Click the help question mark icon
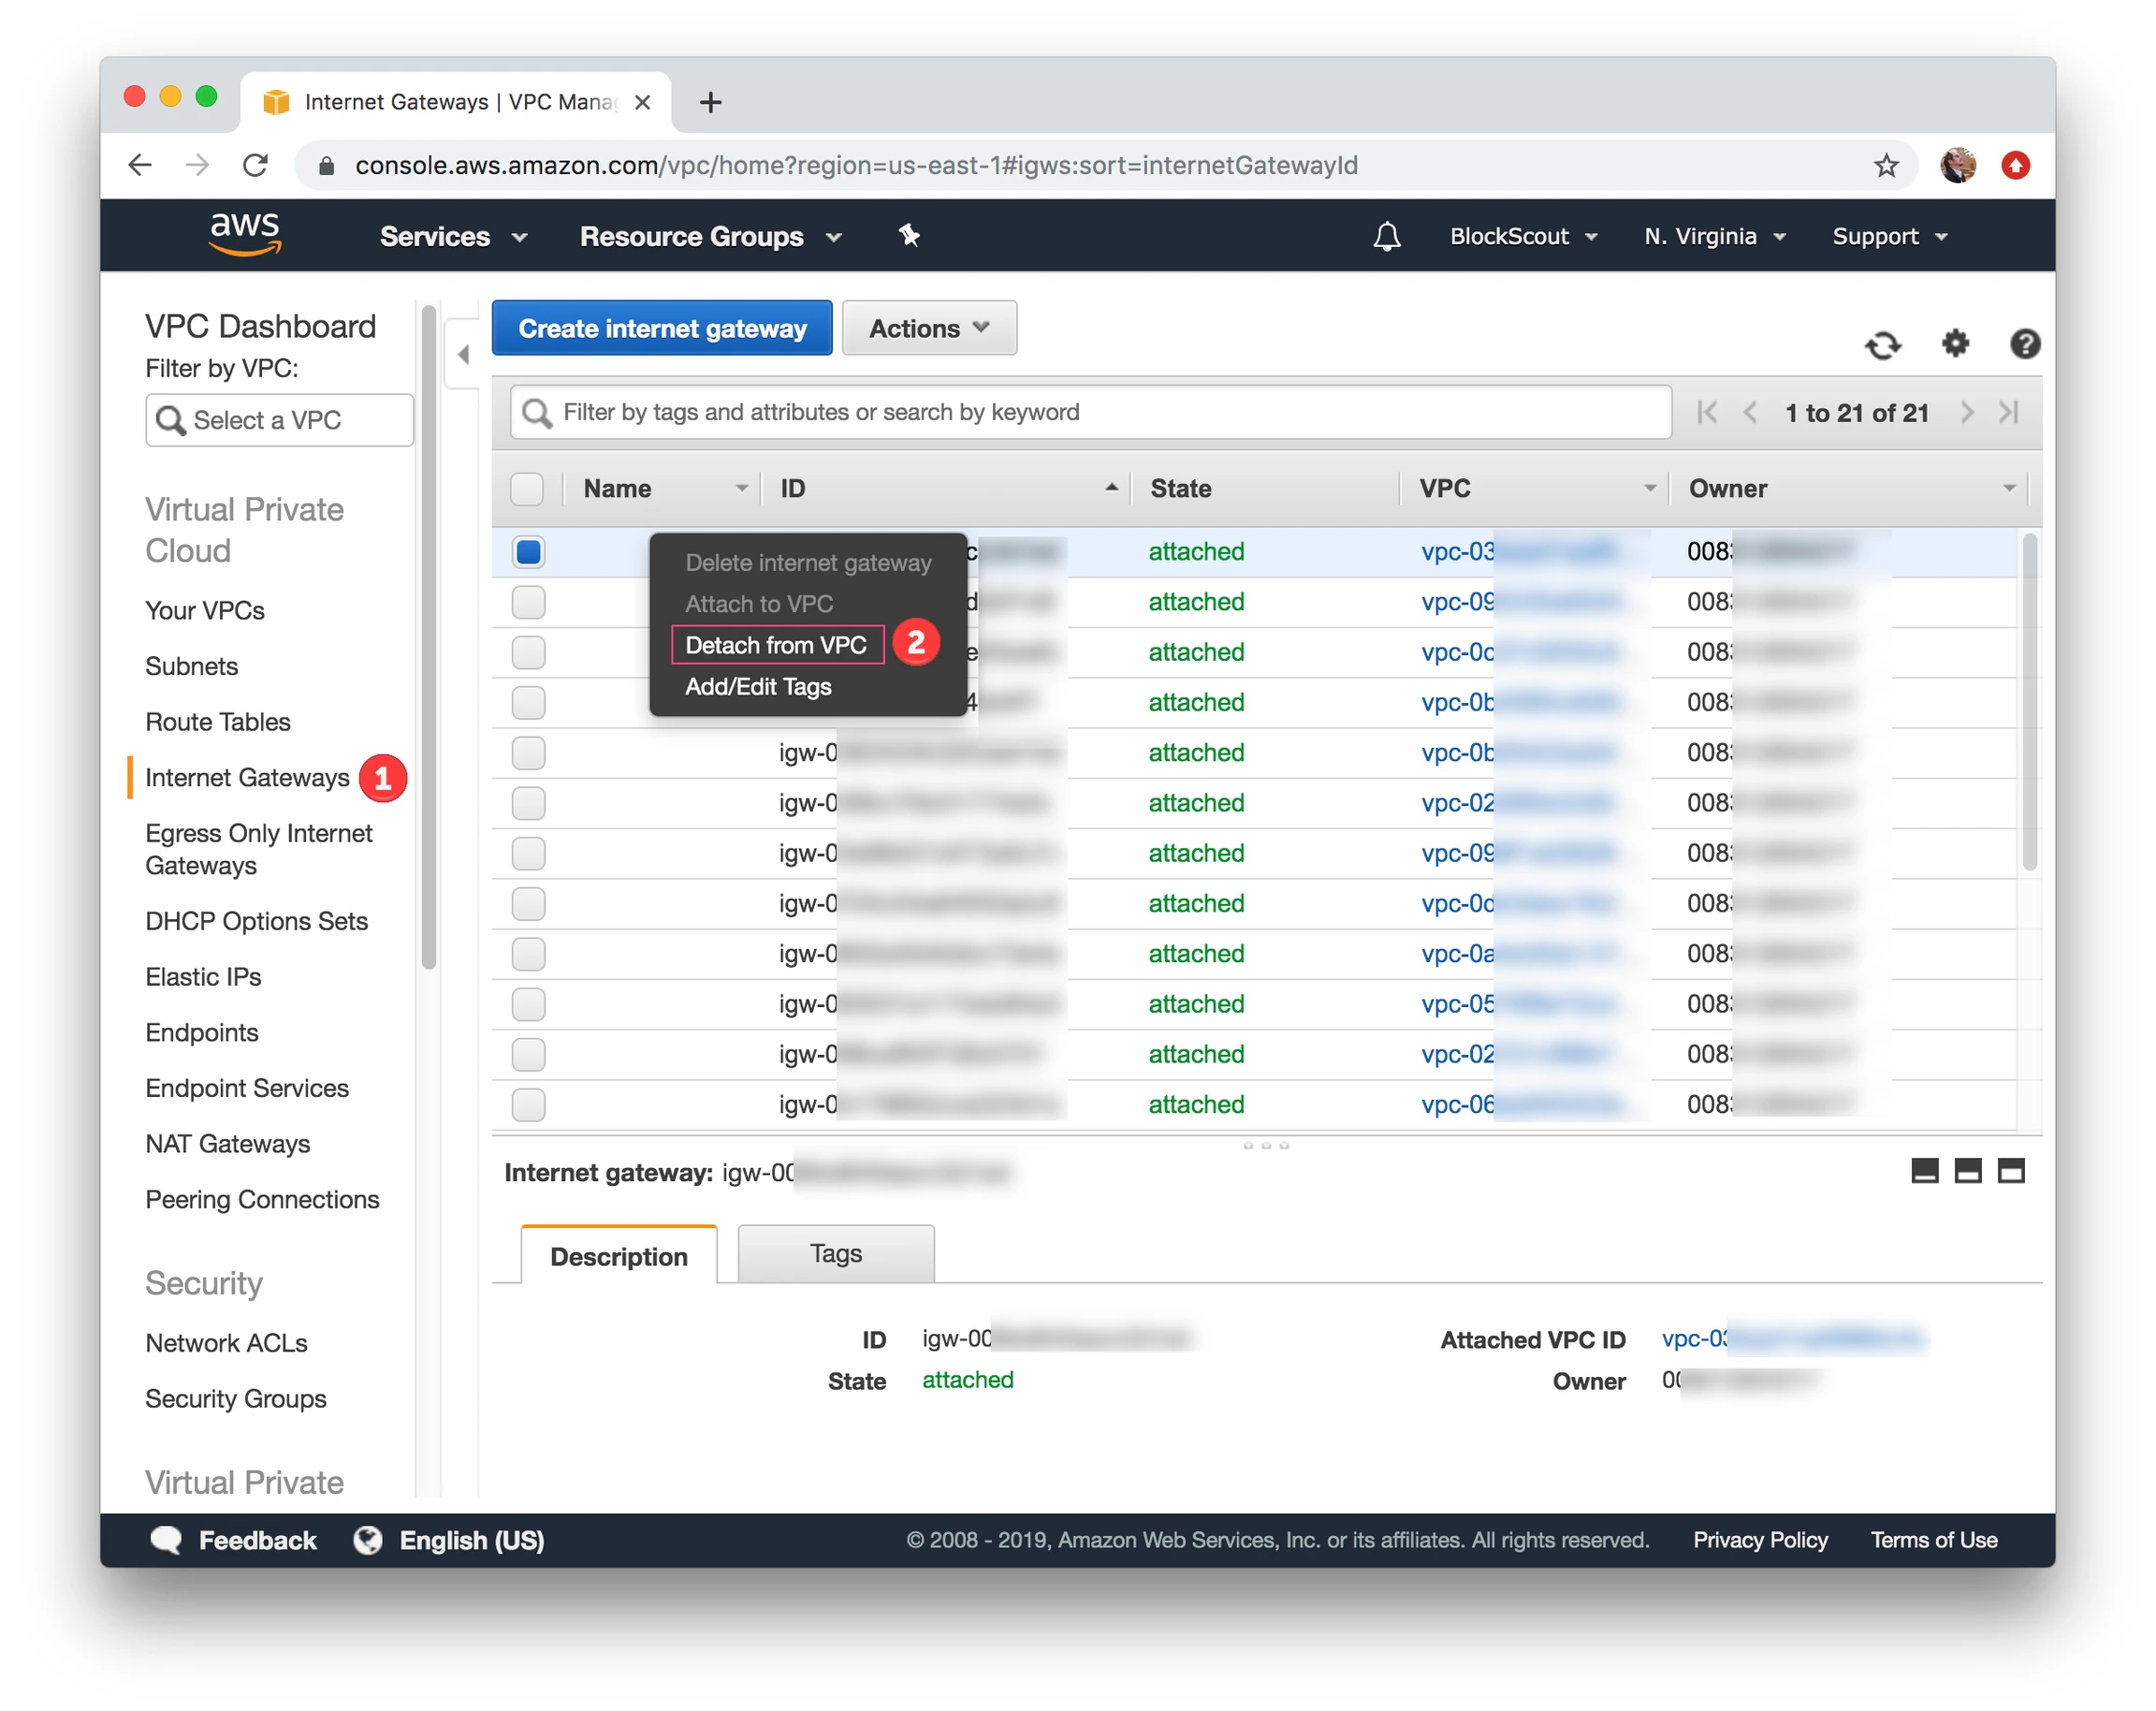This screenshot has width=2156, height=1711. [2024, 344]
